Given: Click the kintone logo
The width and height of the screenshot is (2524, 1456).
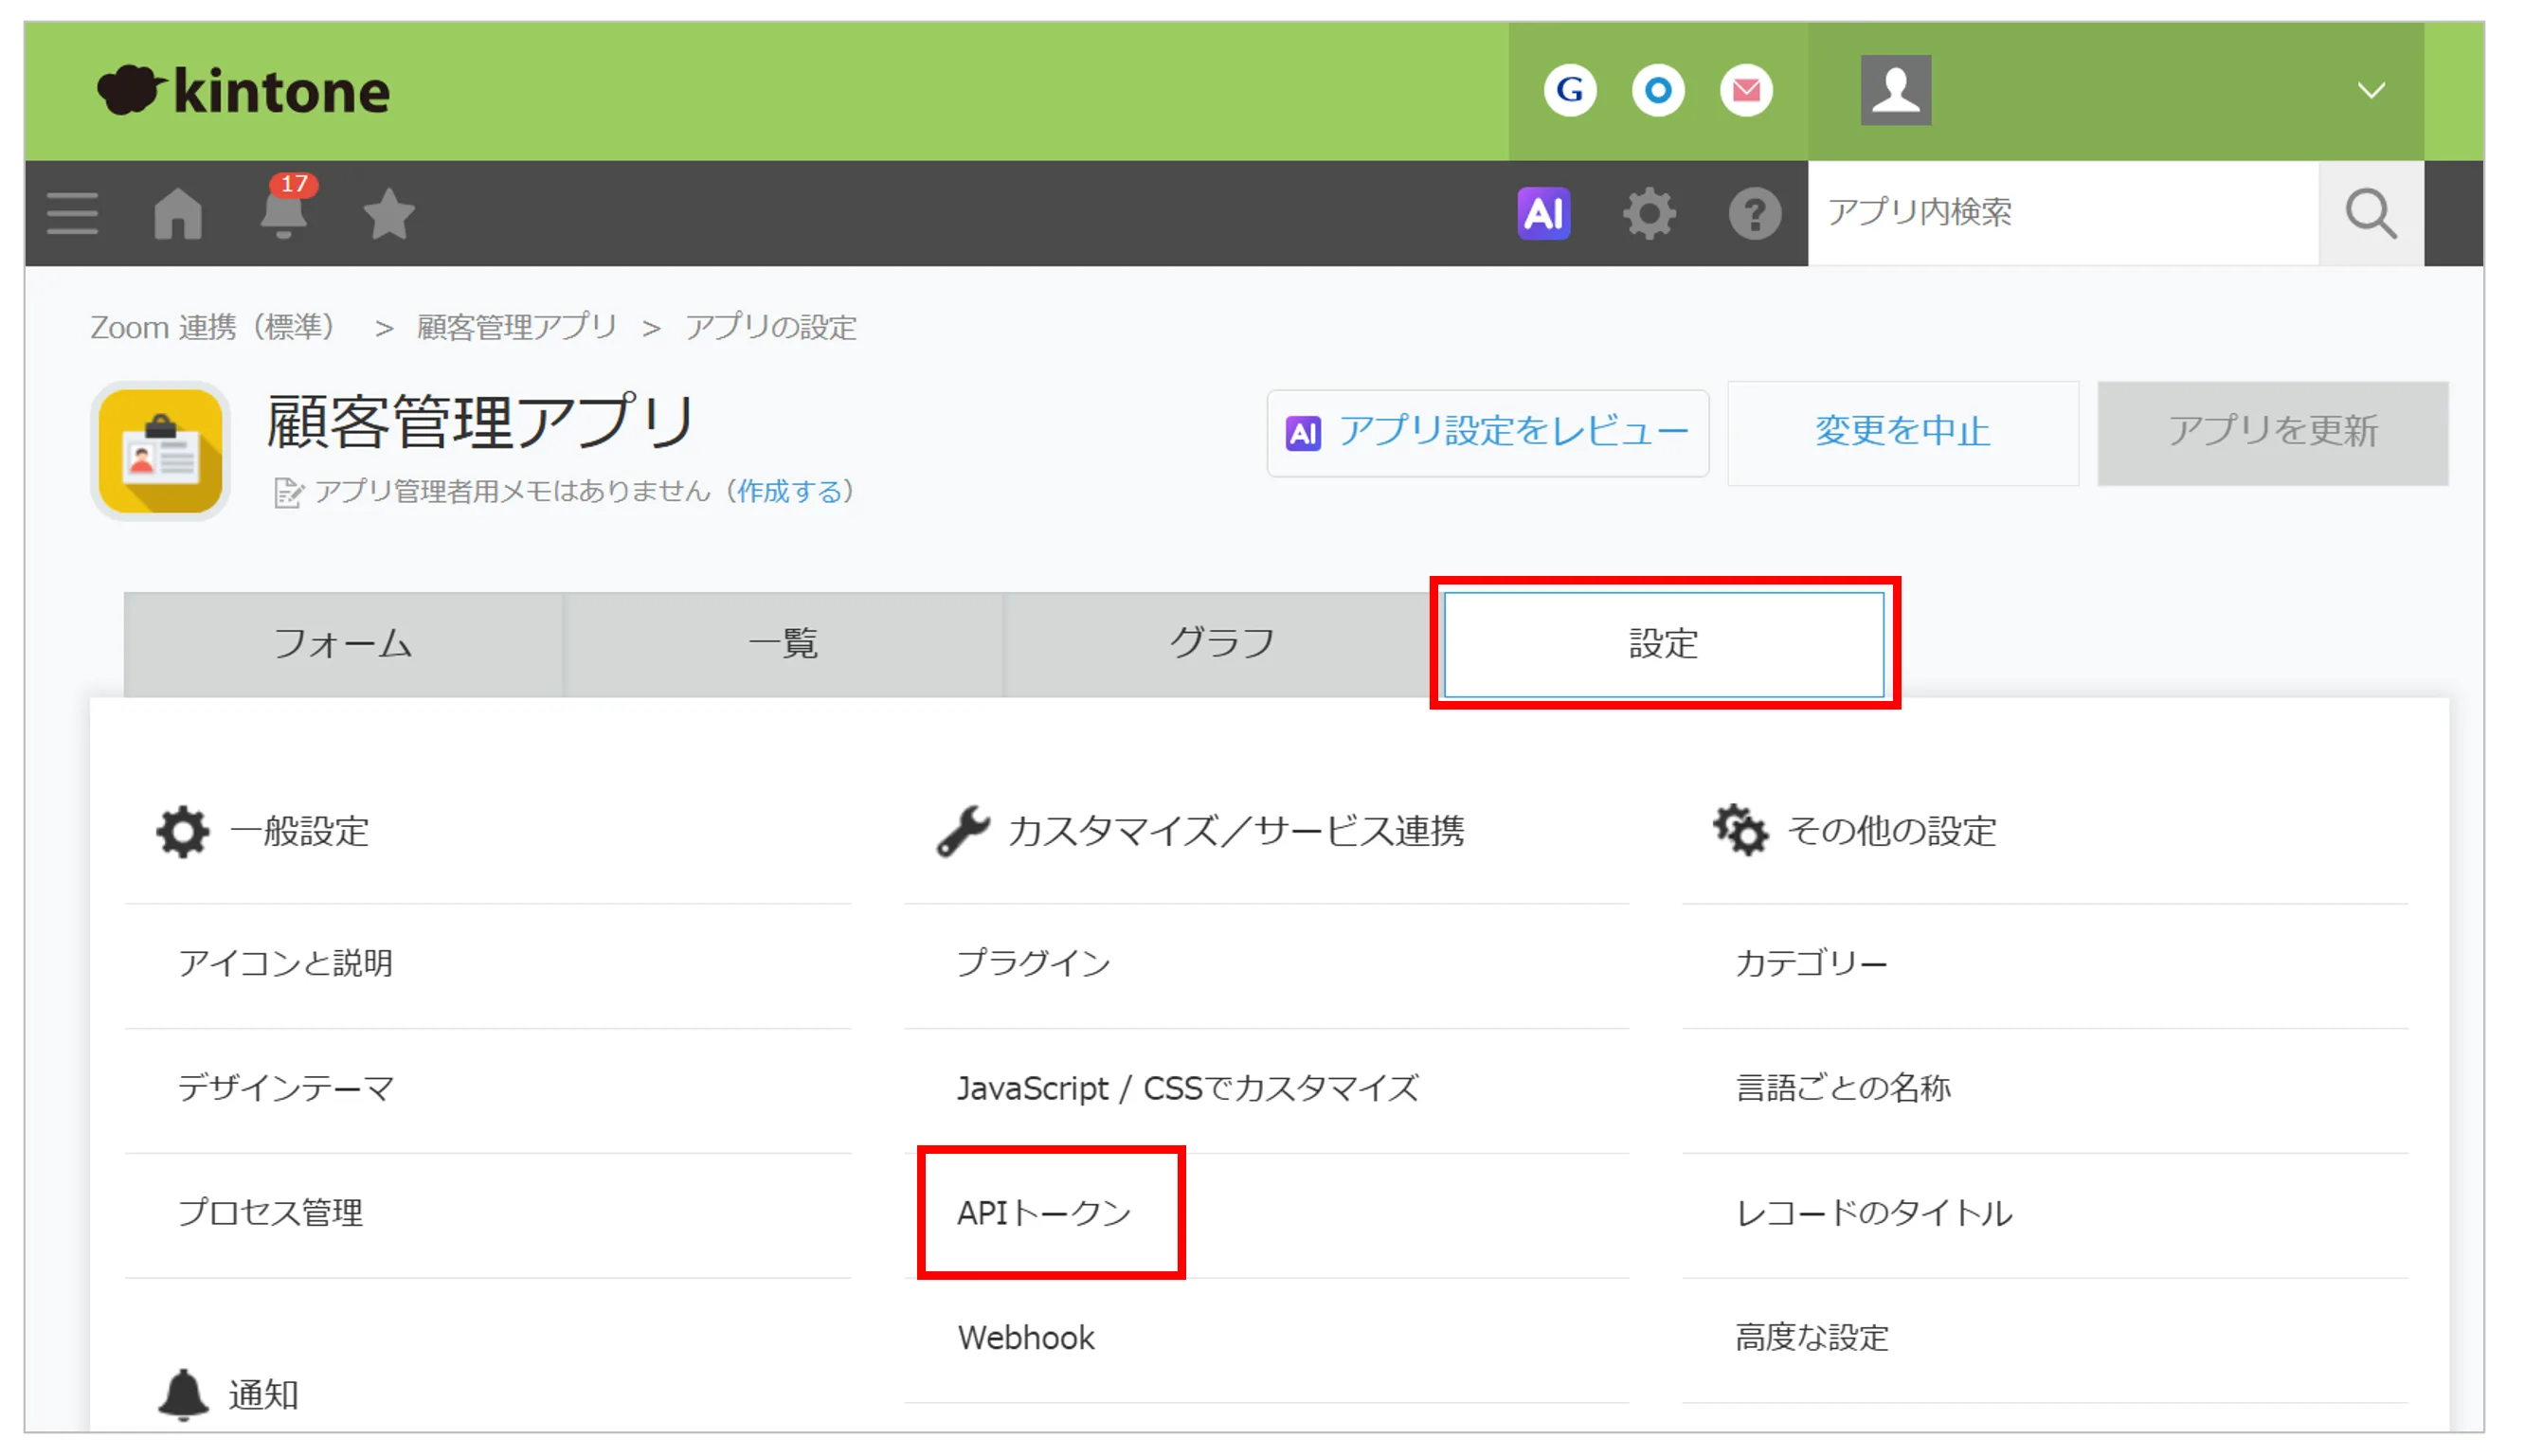Looking at the screenshot, I should pyautogui.click(x=243, y=91).
